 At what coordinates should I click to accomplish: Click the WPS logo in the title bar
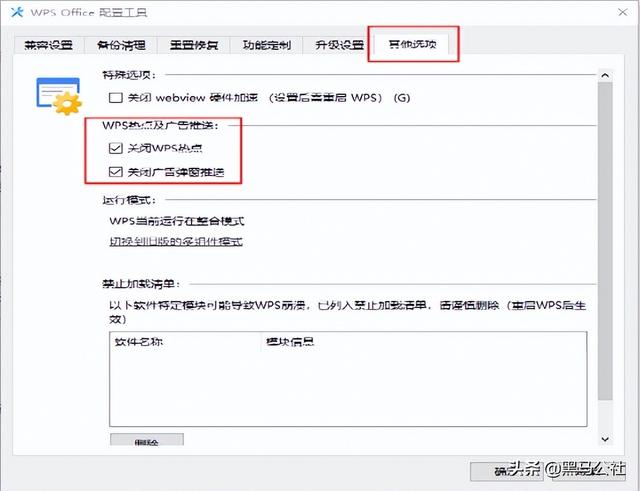tap(17, 12)
